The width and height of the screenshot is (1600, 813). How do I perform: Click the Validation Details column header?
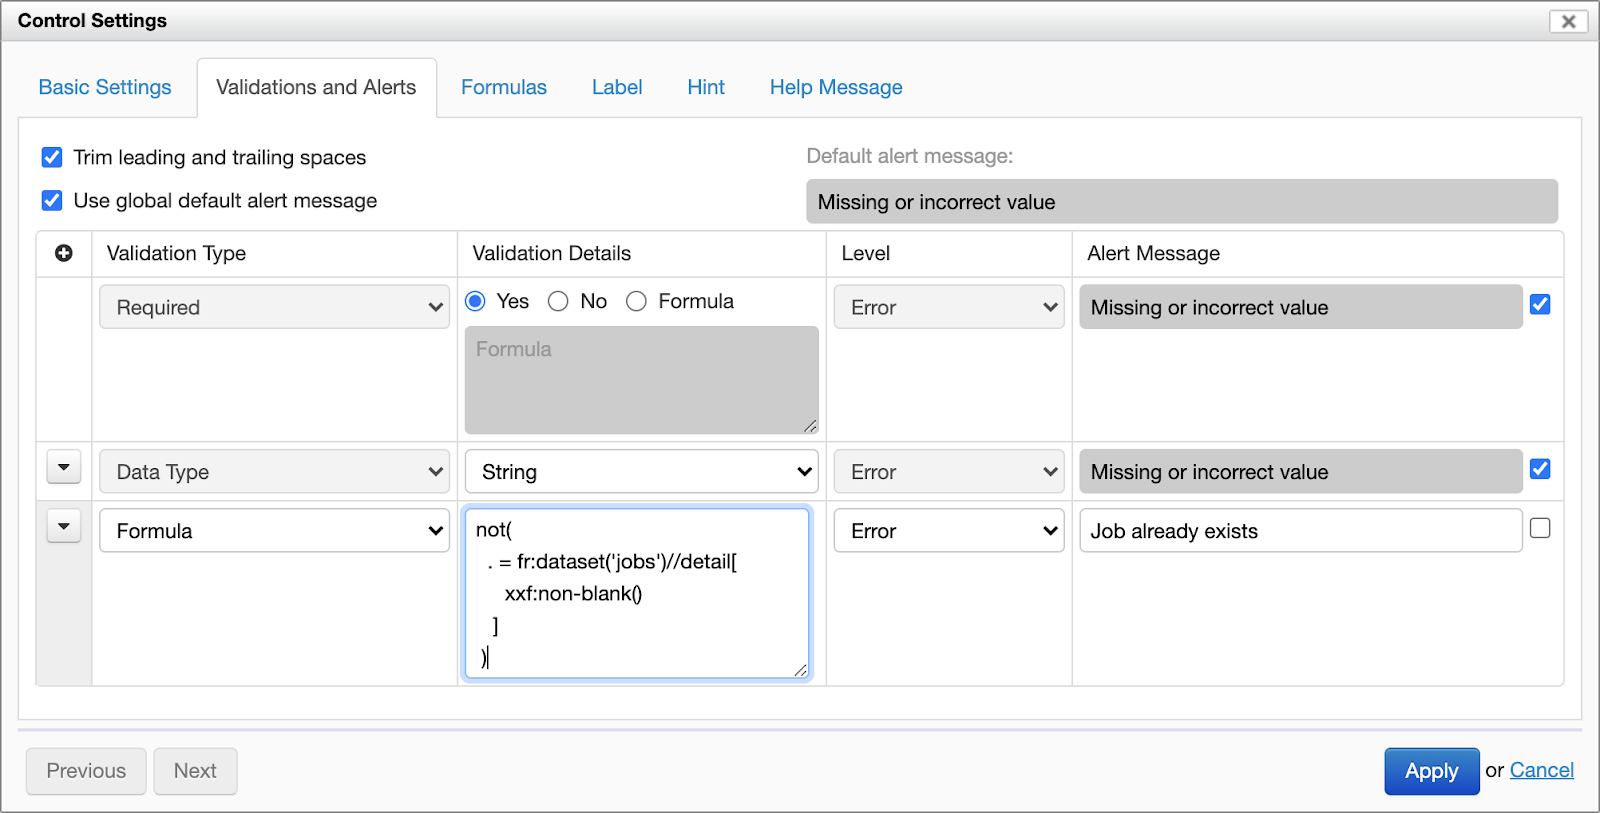click(x=551, y=253)
